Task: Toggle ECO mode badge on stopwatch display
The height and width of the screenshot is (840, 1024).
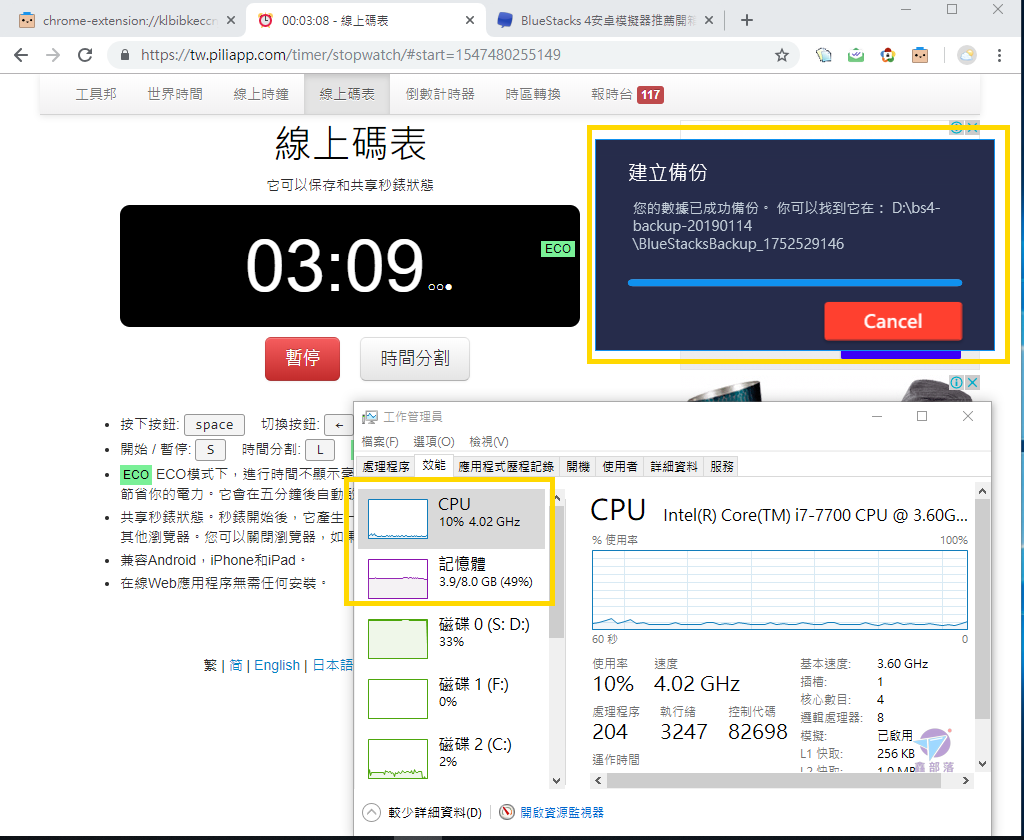Action: (558, 249)
